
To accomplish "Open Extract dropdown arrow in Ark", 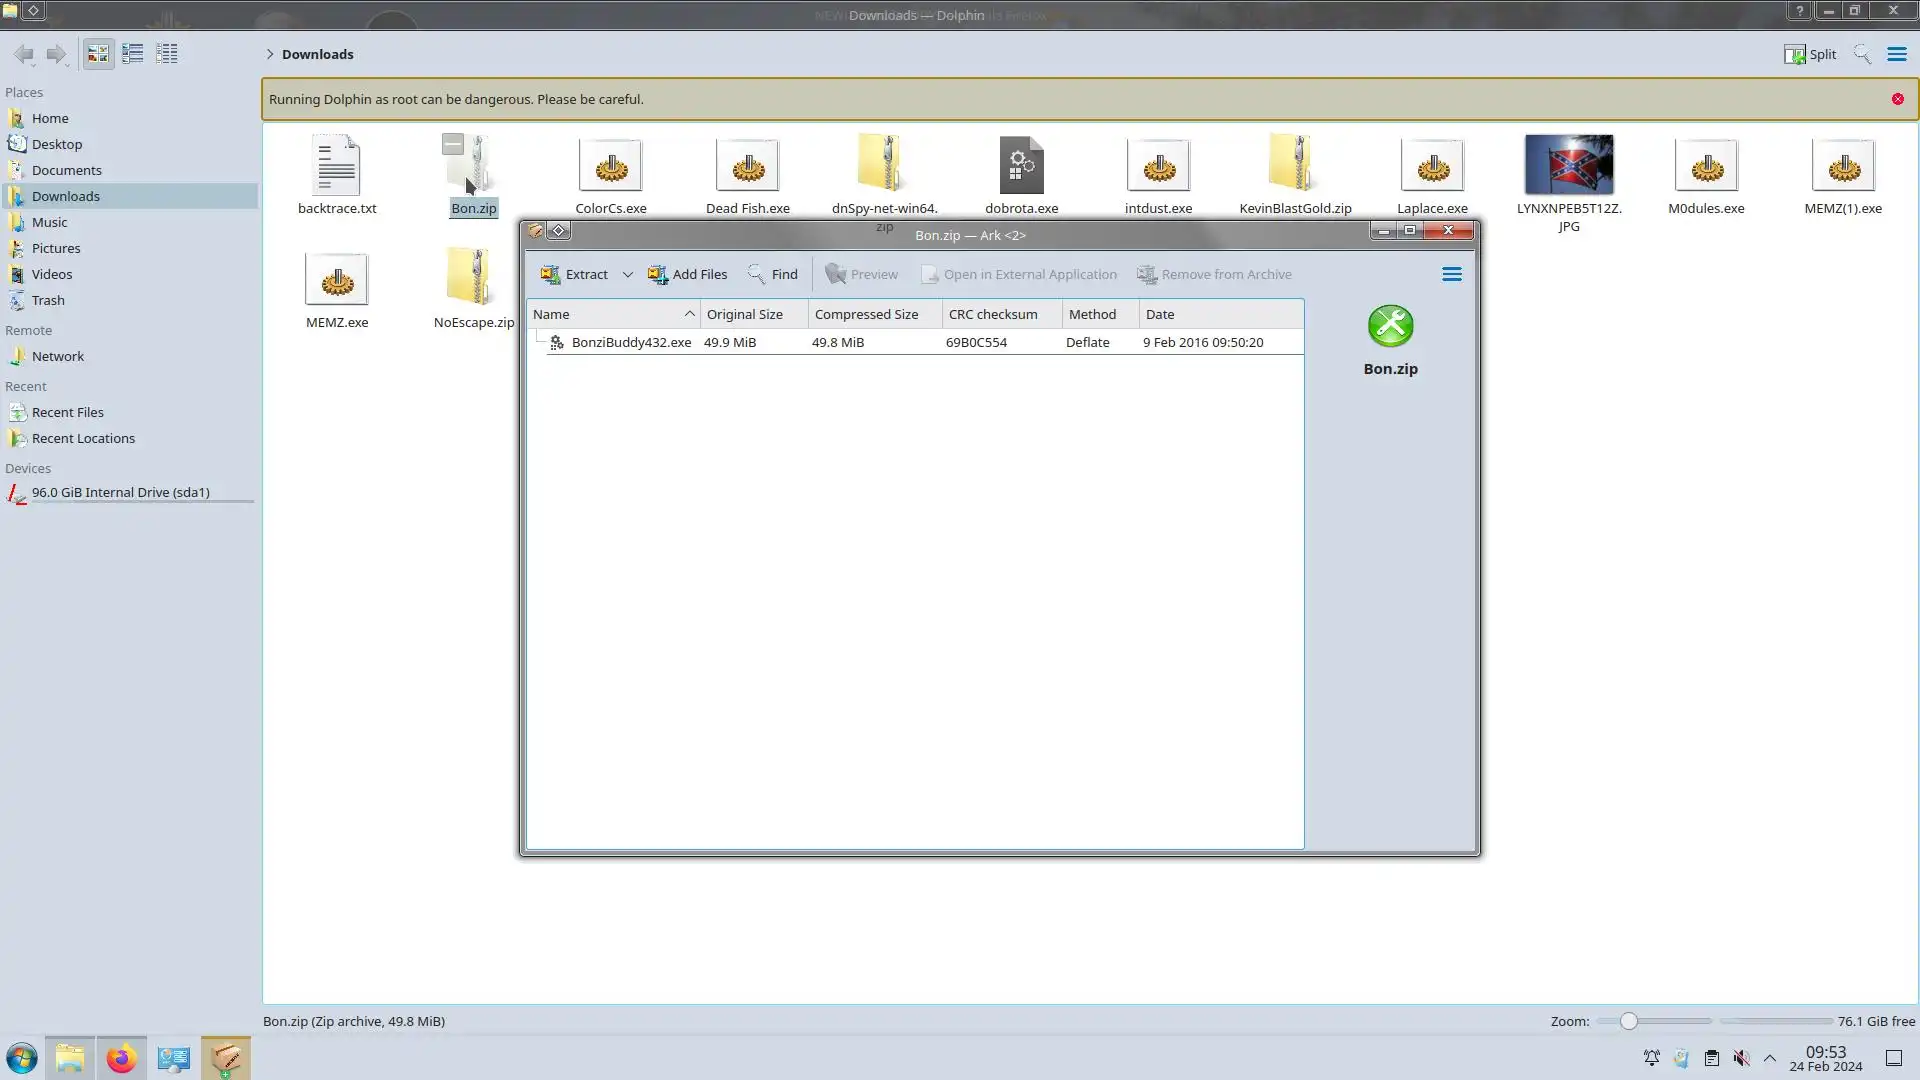I will pyautogui.click(x=627, y=274).
